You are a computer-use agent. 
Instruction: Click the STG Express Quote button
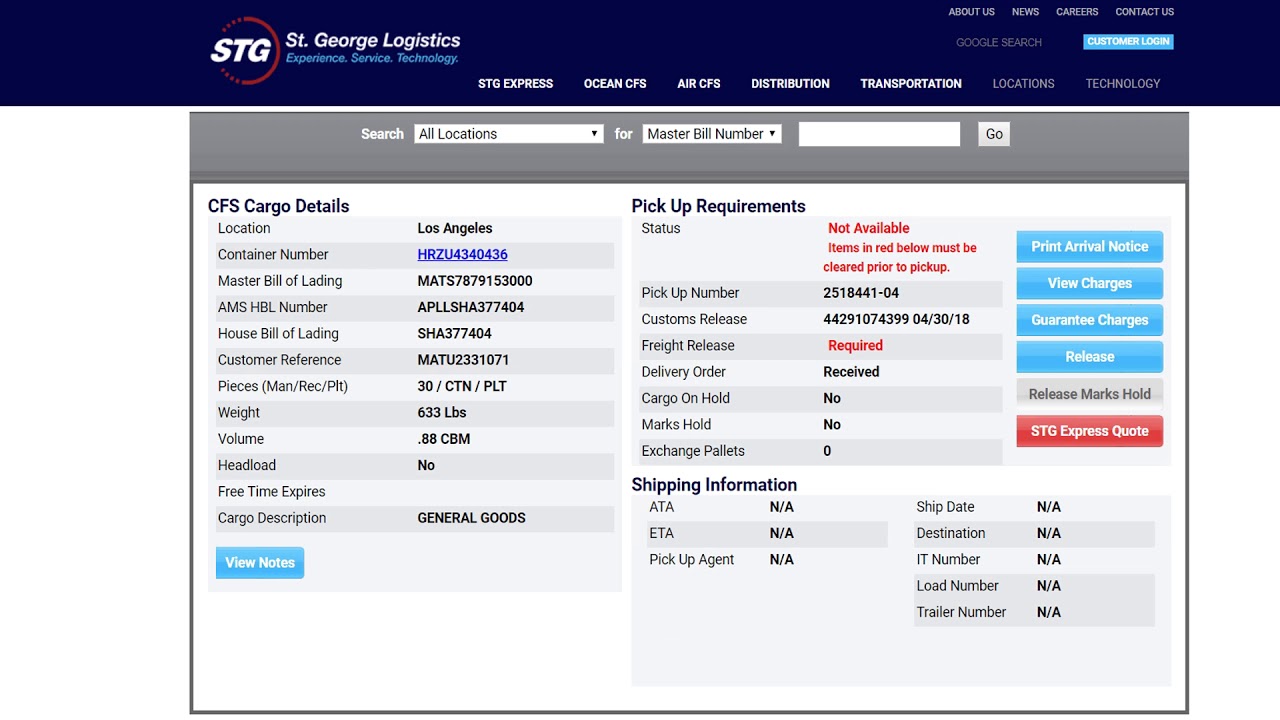(x=1090, y=431)
